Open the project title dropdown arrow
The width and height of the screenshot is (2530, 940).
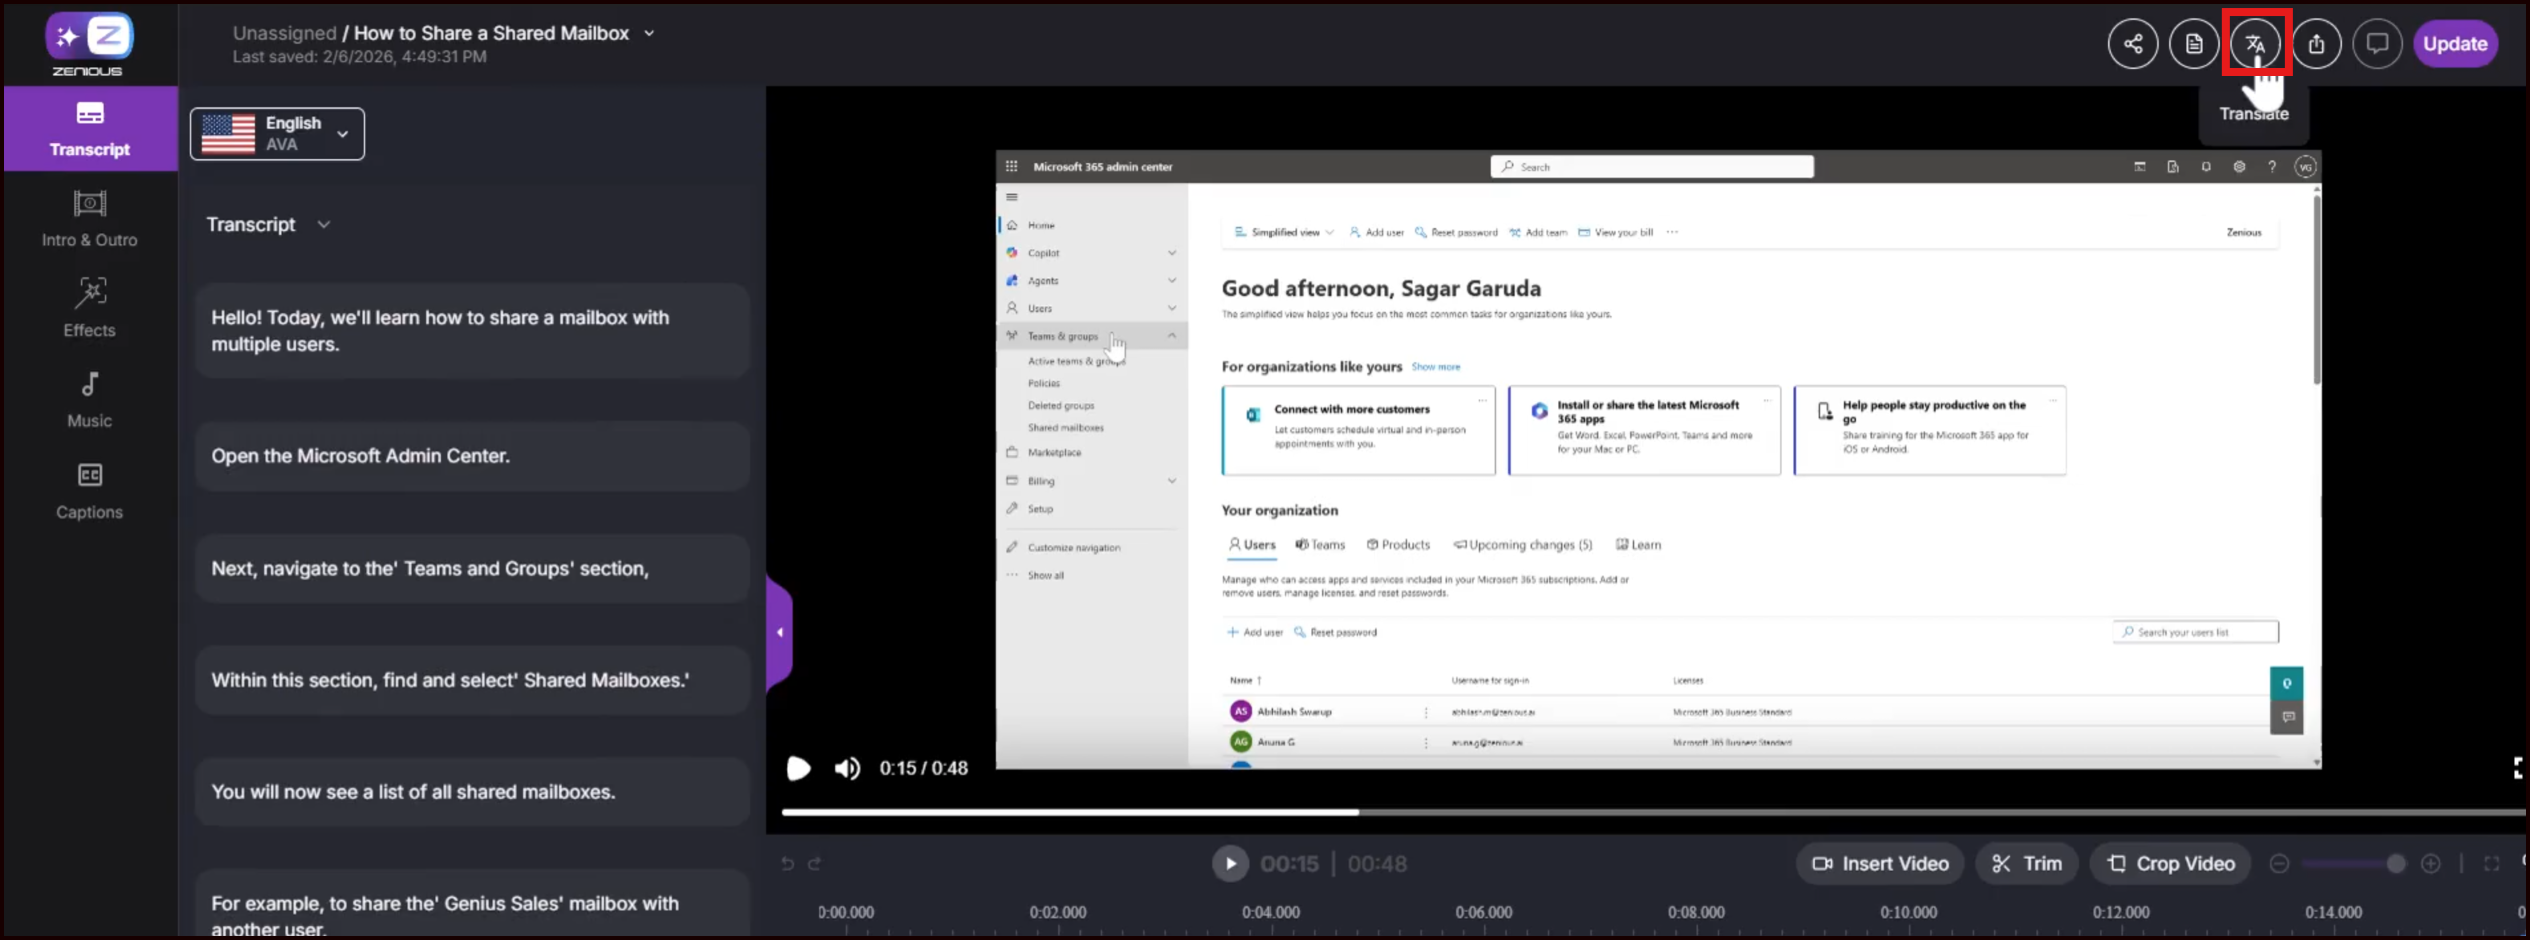click(x=649, y=33)
